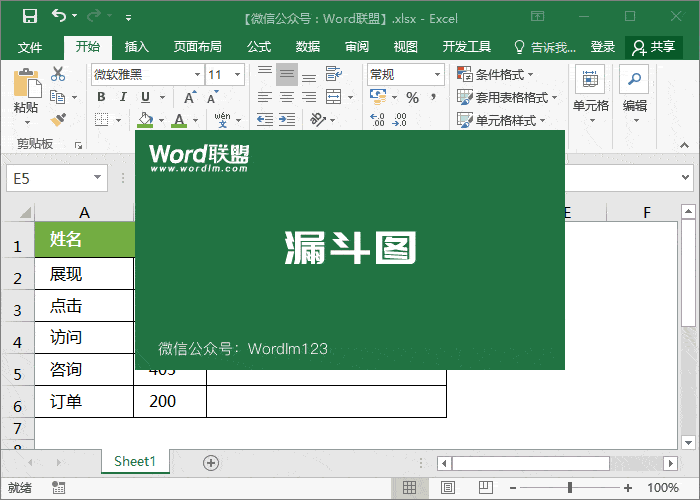
Task: Increase indent of cell
Action: 287,119
